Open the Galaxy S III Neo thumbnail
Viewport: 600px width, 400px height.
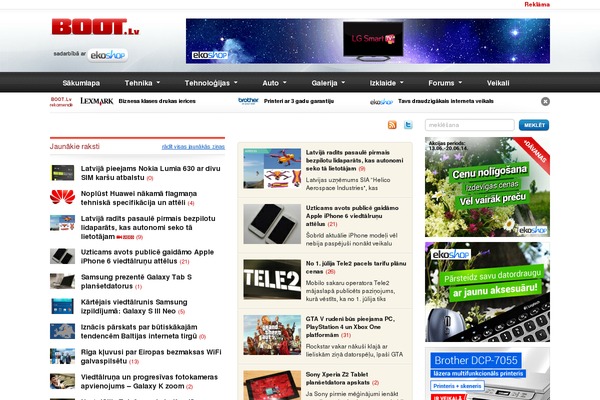(x=62, y=306)
